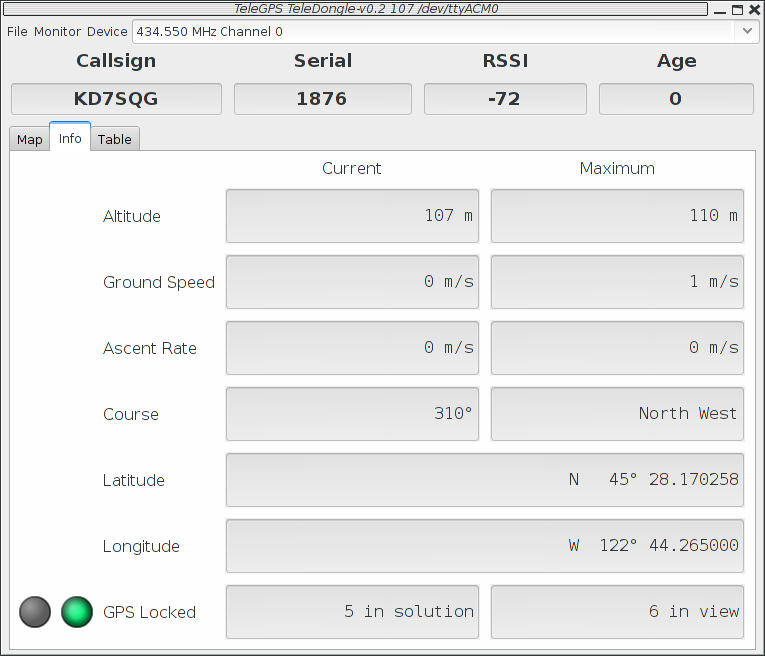The image size is (765, 656).
Task: Click the gray GPS status LED
Action: (35, 612)
